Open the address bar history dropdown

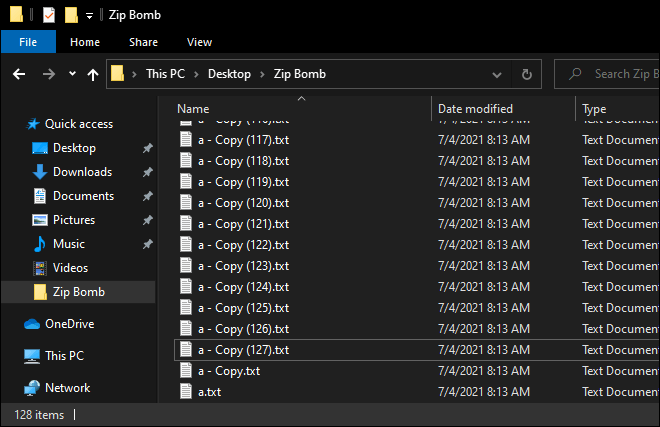497,75
